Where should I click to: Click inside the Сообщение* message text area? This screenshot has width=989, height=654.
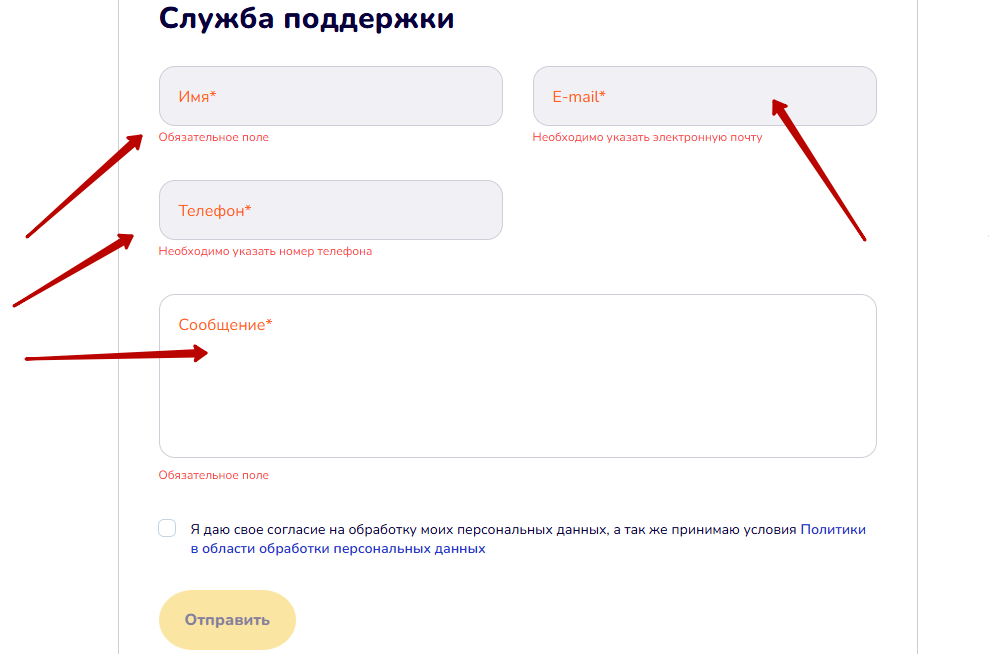518,376
